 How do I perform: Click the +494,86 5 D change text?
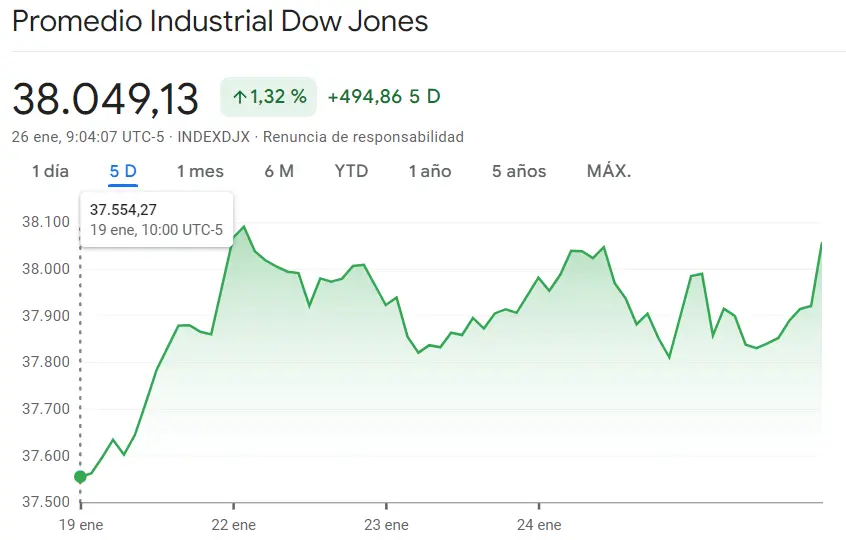pos(384,97)
